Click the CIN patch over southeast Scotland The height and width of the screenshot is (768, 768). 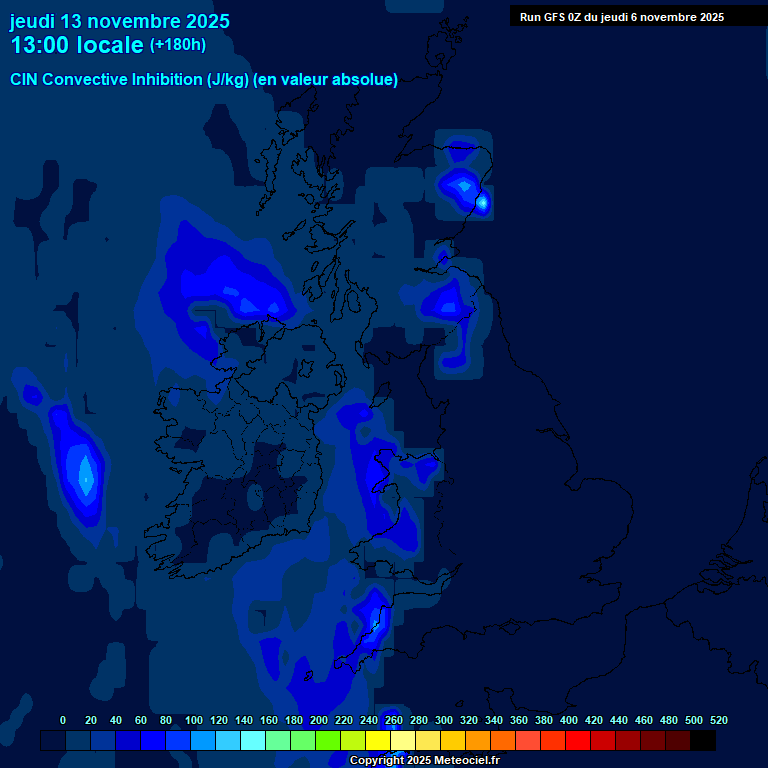446,300
